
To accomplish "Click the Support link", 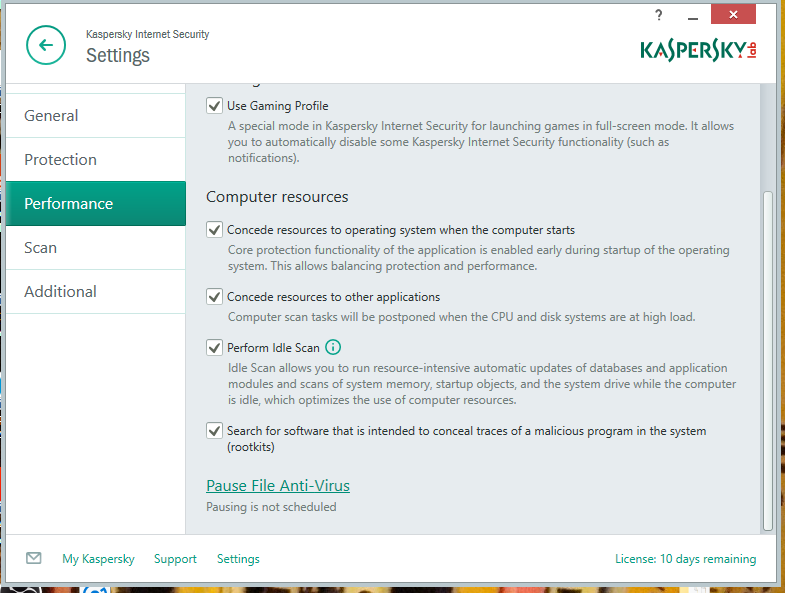I will tap(175, 559).
